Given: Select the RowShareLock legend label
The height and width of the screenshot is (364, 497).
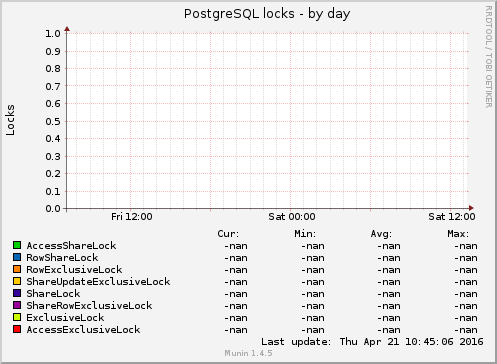Looking at the screenshot, I should point(62,258).
